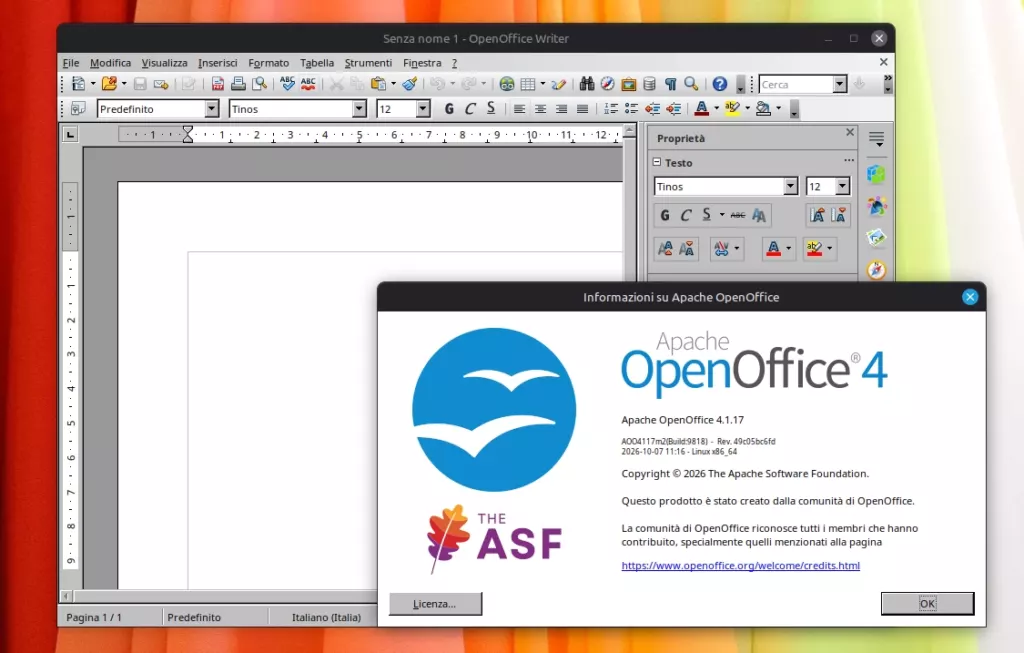Open the Formato menu
1024x653 pixels.
tap(268, 63)
